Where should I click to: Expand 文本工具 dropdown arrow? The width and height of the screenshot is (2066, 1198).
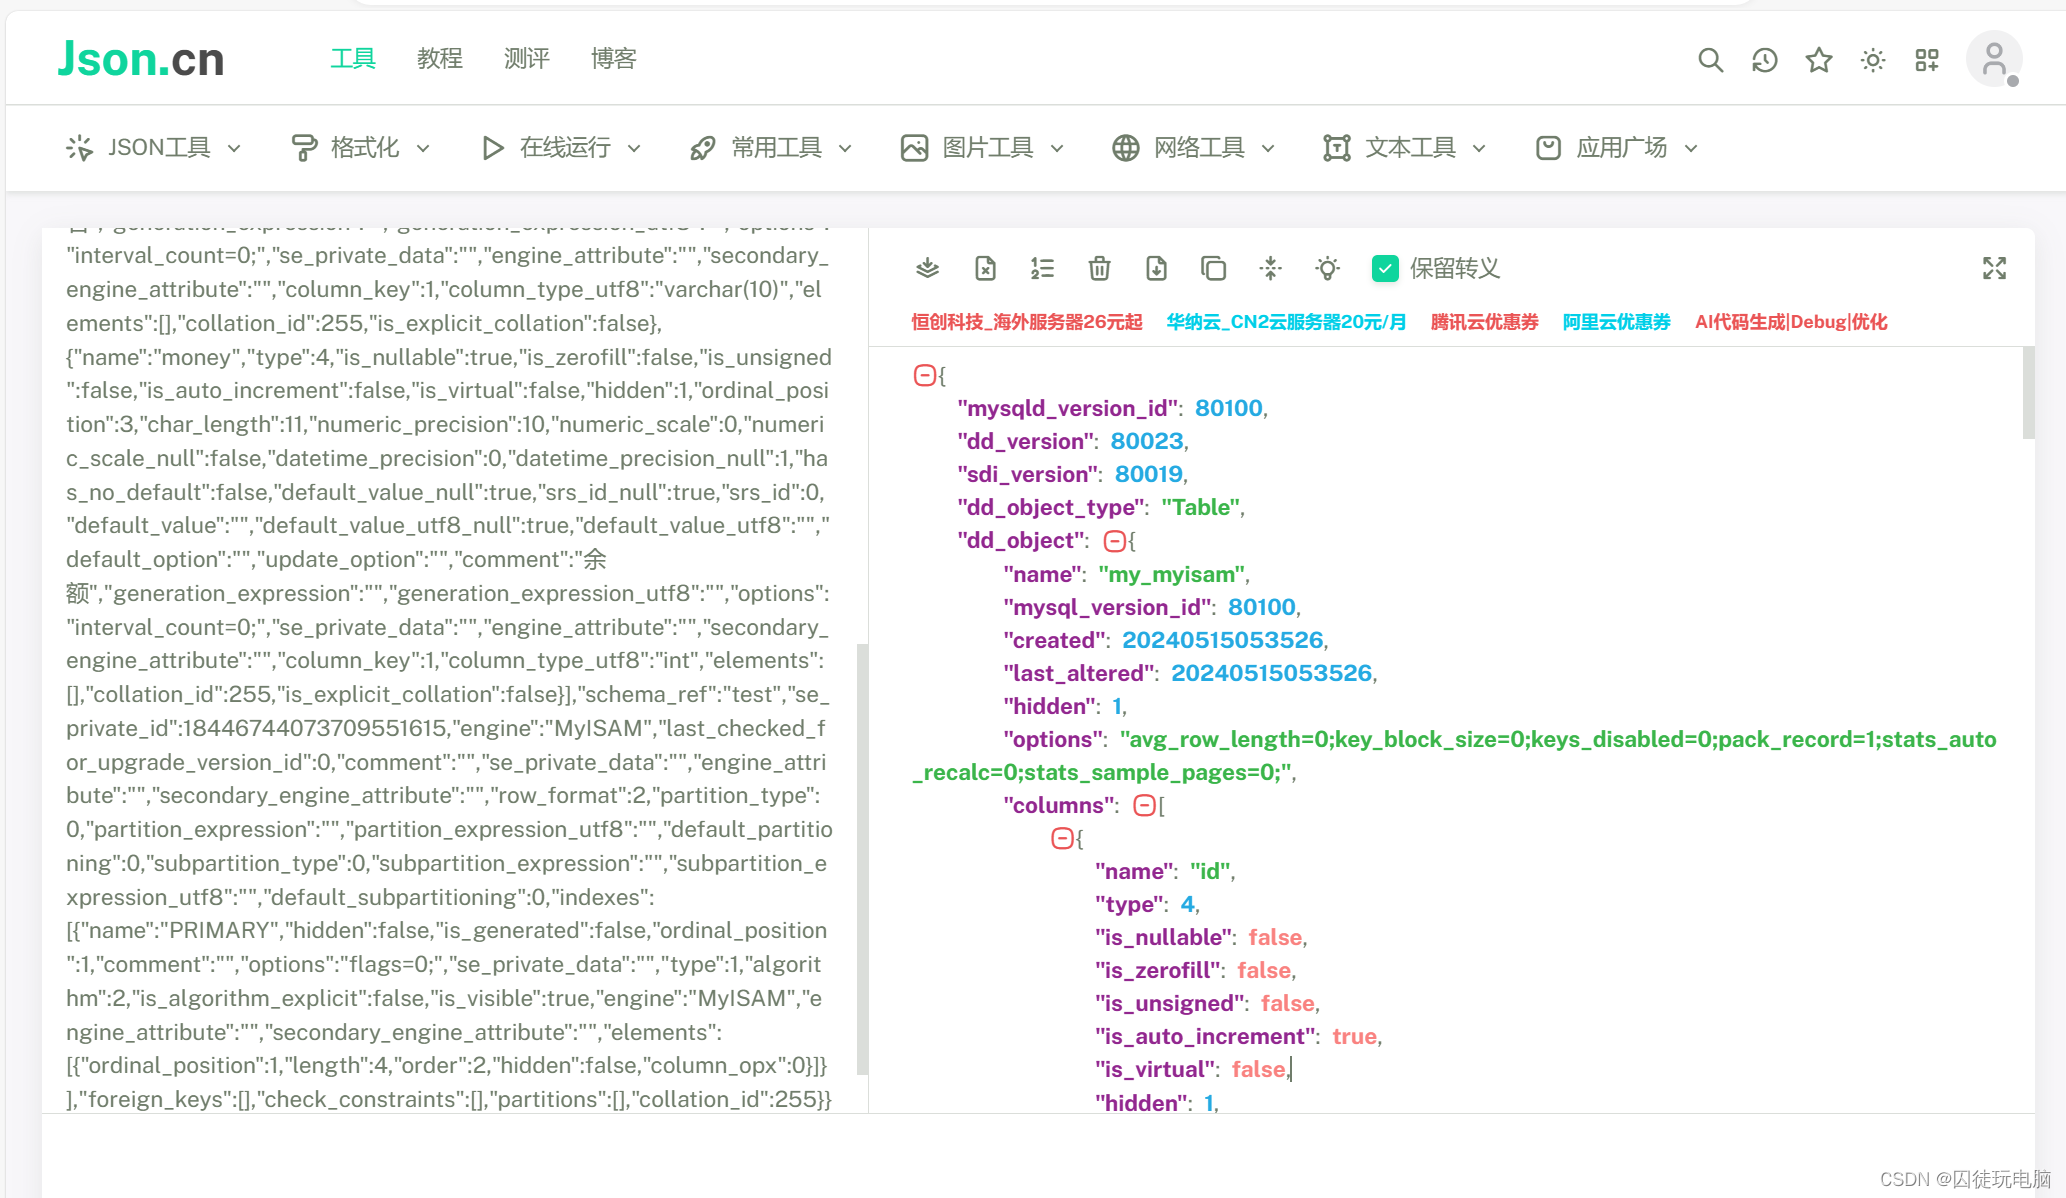(1479, 149)
